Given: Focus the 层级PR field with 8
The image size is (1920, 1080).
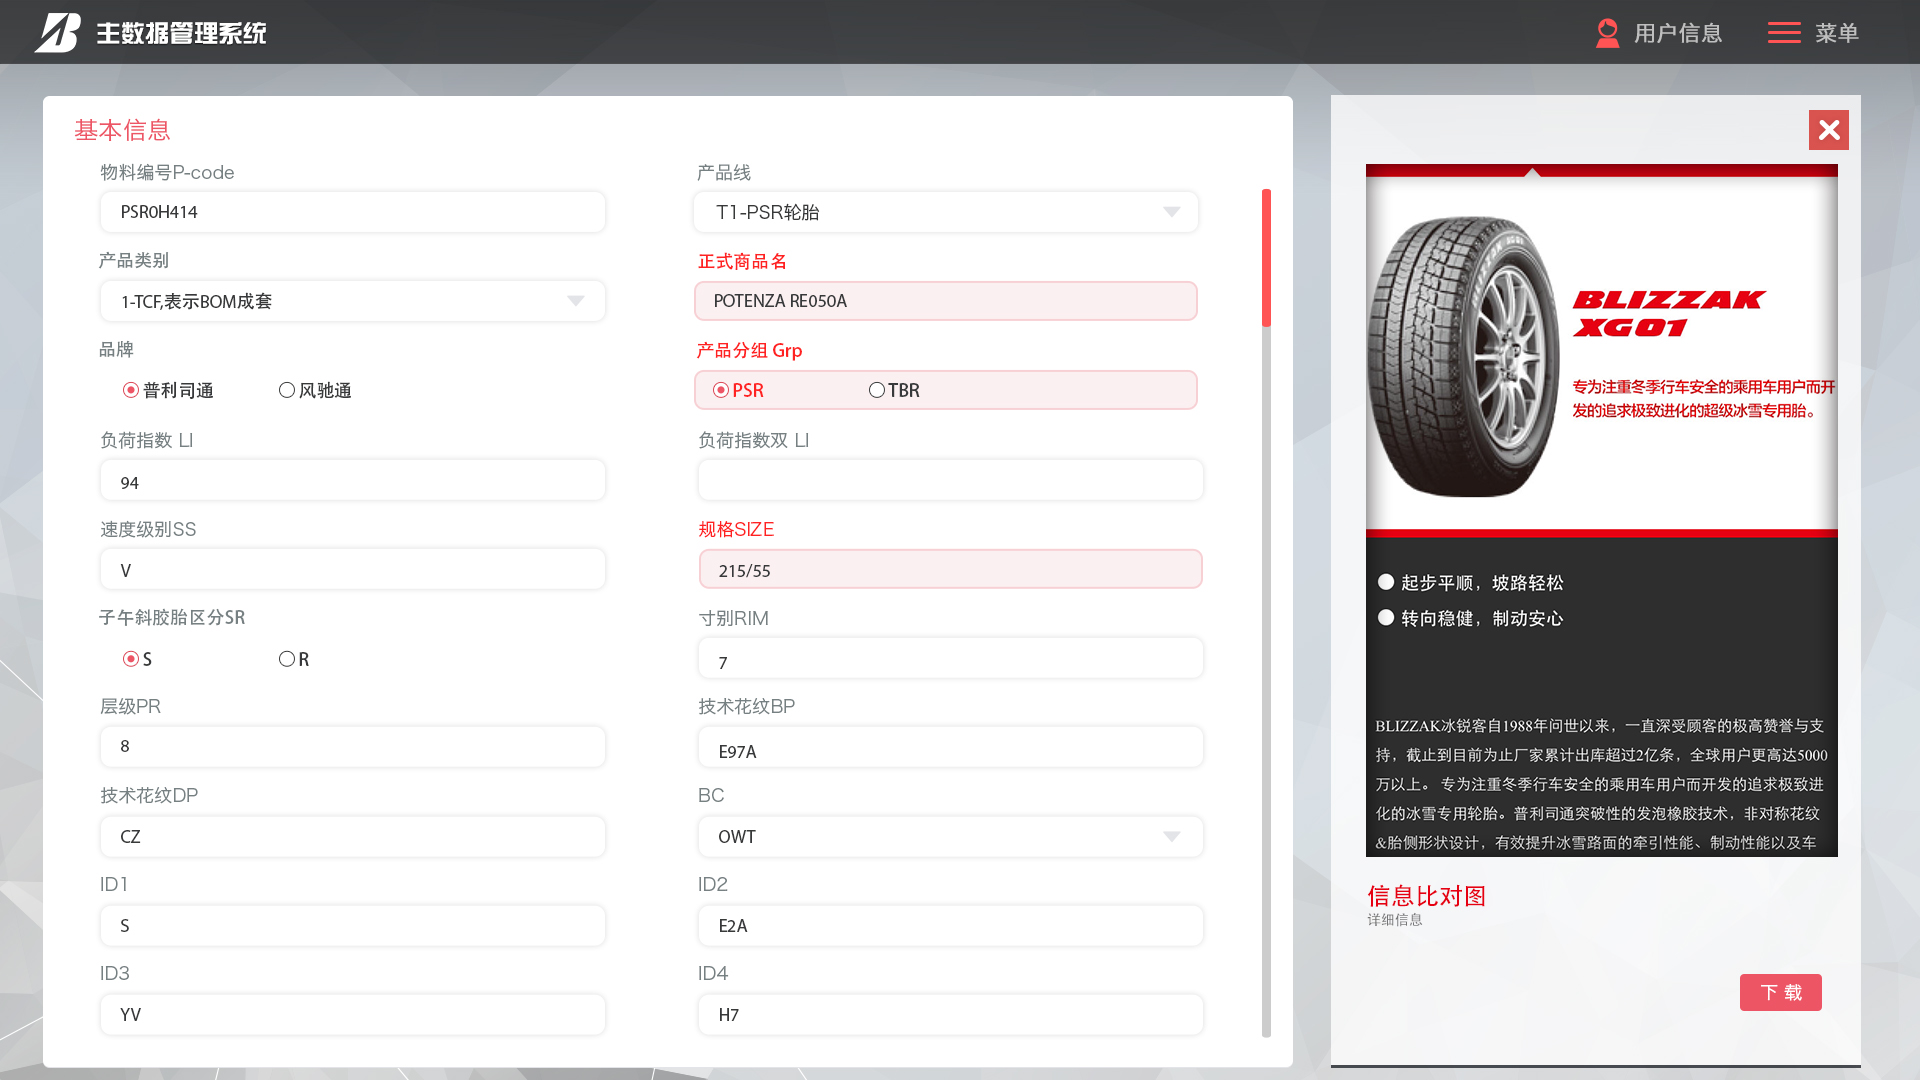Looking at the screenshot, I should pos(353,747).
